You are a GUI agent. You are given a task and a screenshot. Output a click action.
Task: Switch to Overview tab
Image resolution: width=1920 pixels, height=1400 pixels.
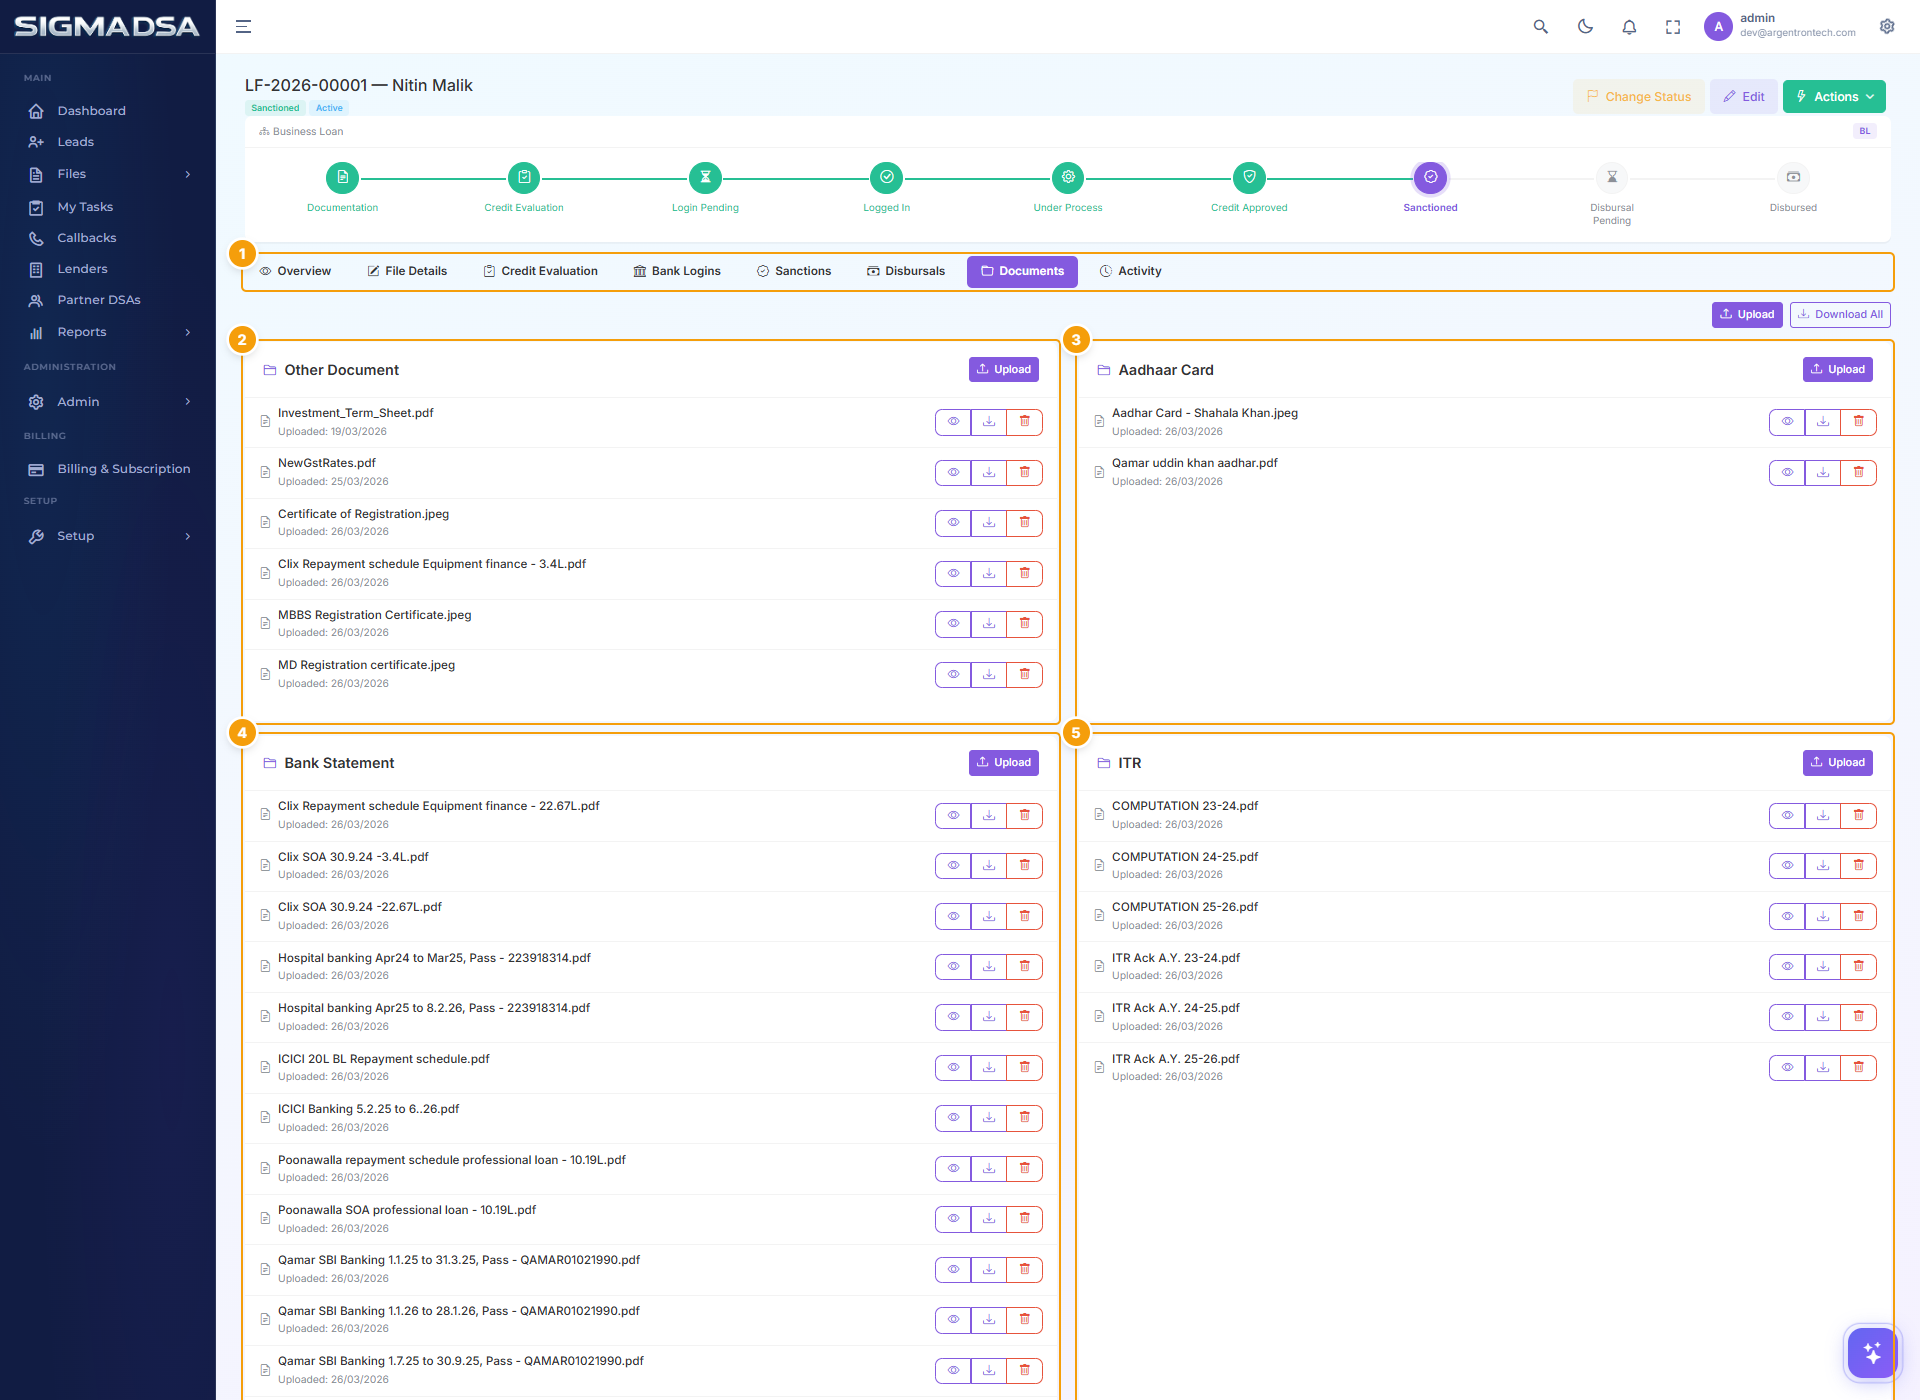(x=295, y=271)
